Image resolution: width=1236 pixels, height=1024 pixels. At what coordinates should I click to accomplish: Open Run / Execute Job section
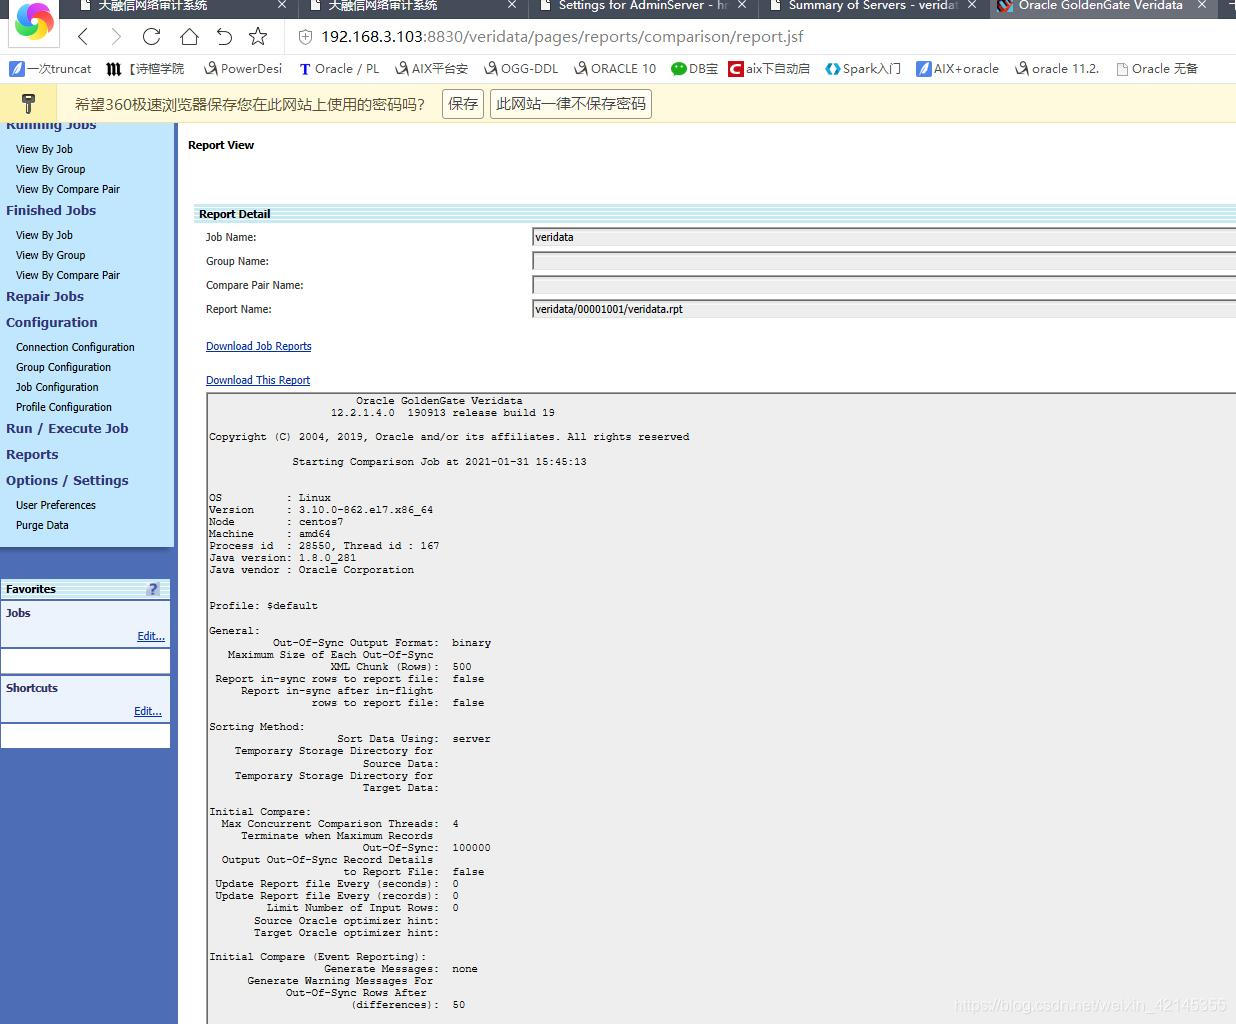(x=67, y=428)
